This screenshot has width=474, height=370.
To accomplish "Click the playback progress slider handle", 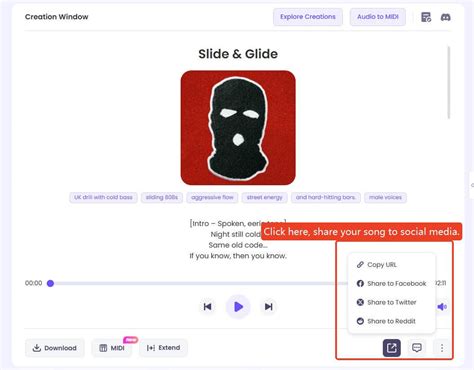I will point(50,283).
